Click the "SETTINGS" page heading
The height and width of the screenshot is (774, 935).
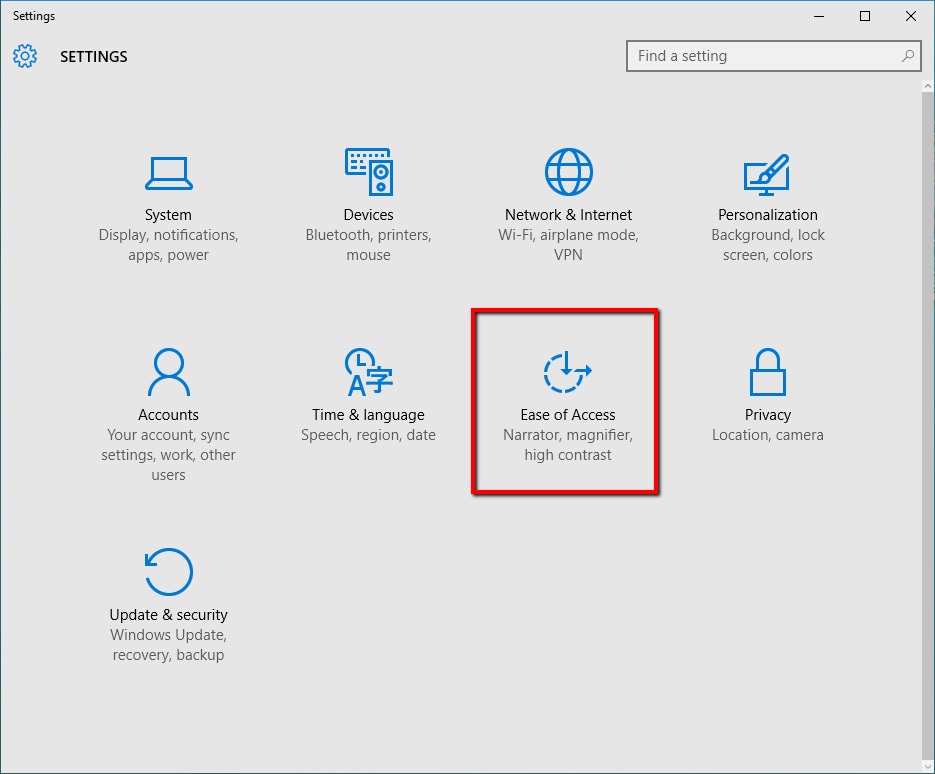point(94,57)
